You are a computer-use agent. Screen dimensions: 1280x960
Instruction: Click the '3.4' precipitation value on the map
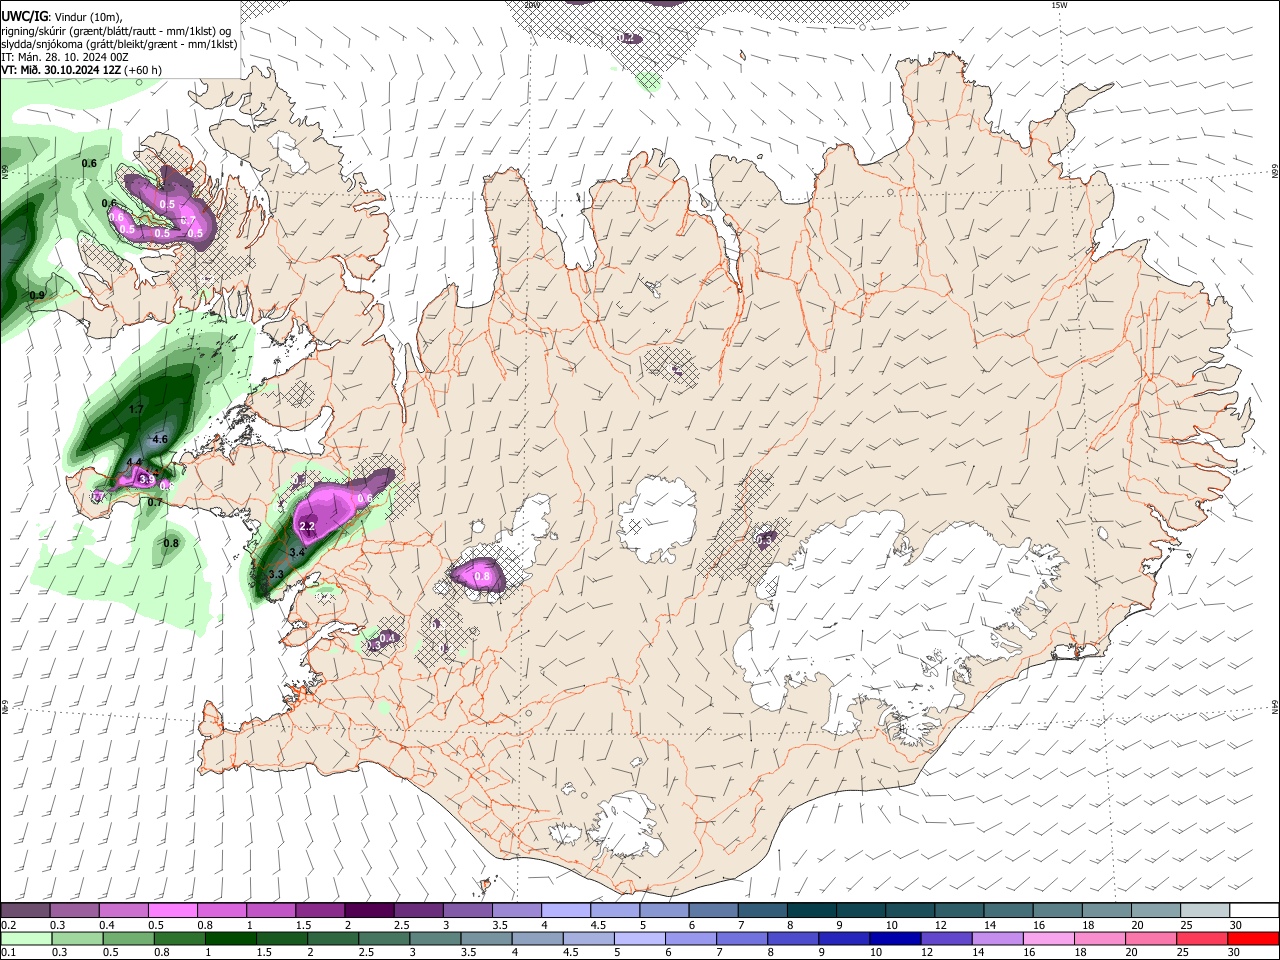[x=297, y=552]
